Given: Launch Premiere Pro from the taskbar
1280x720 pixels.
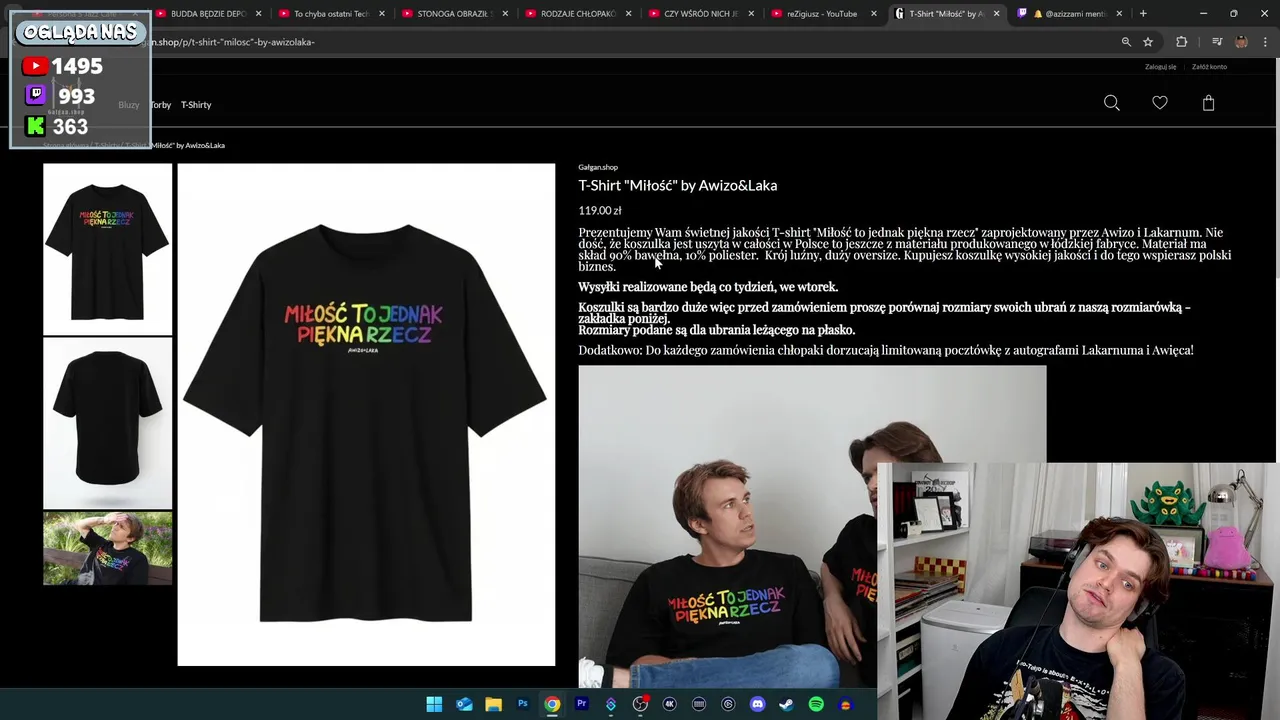Looking at the screenshot, I should 581,704.
